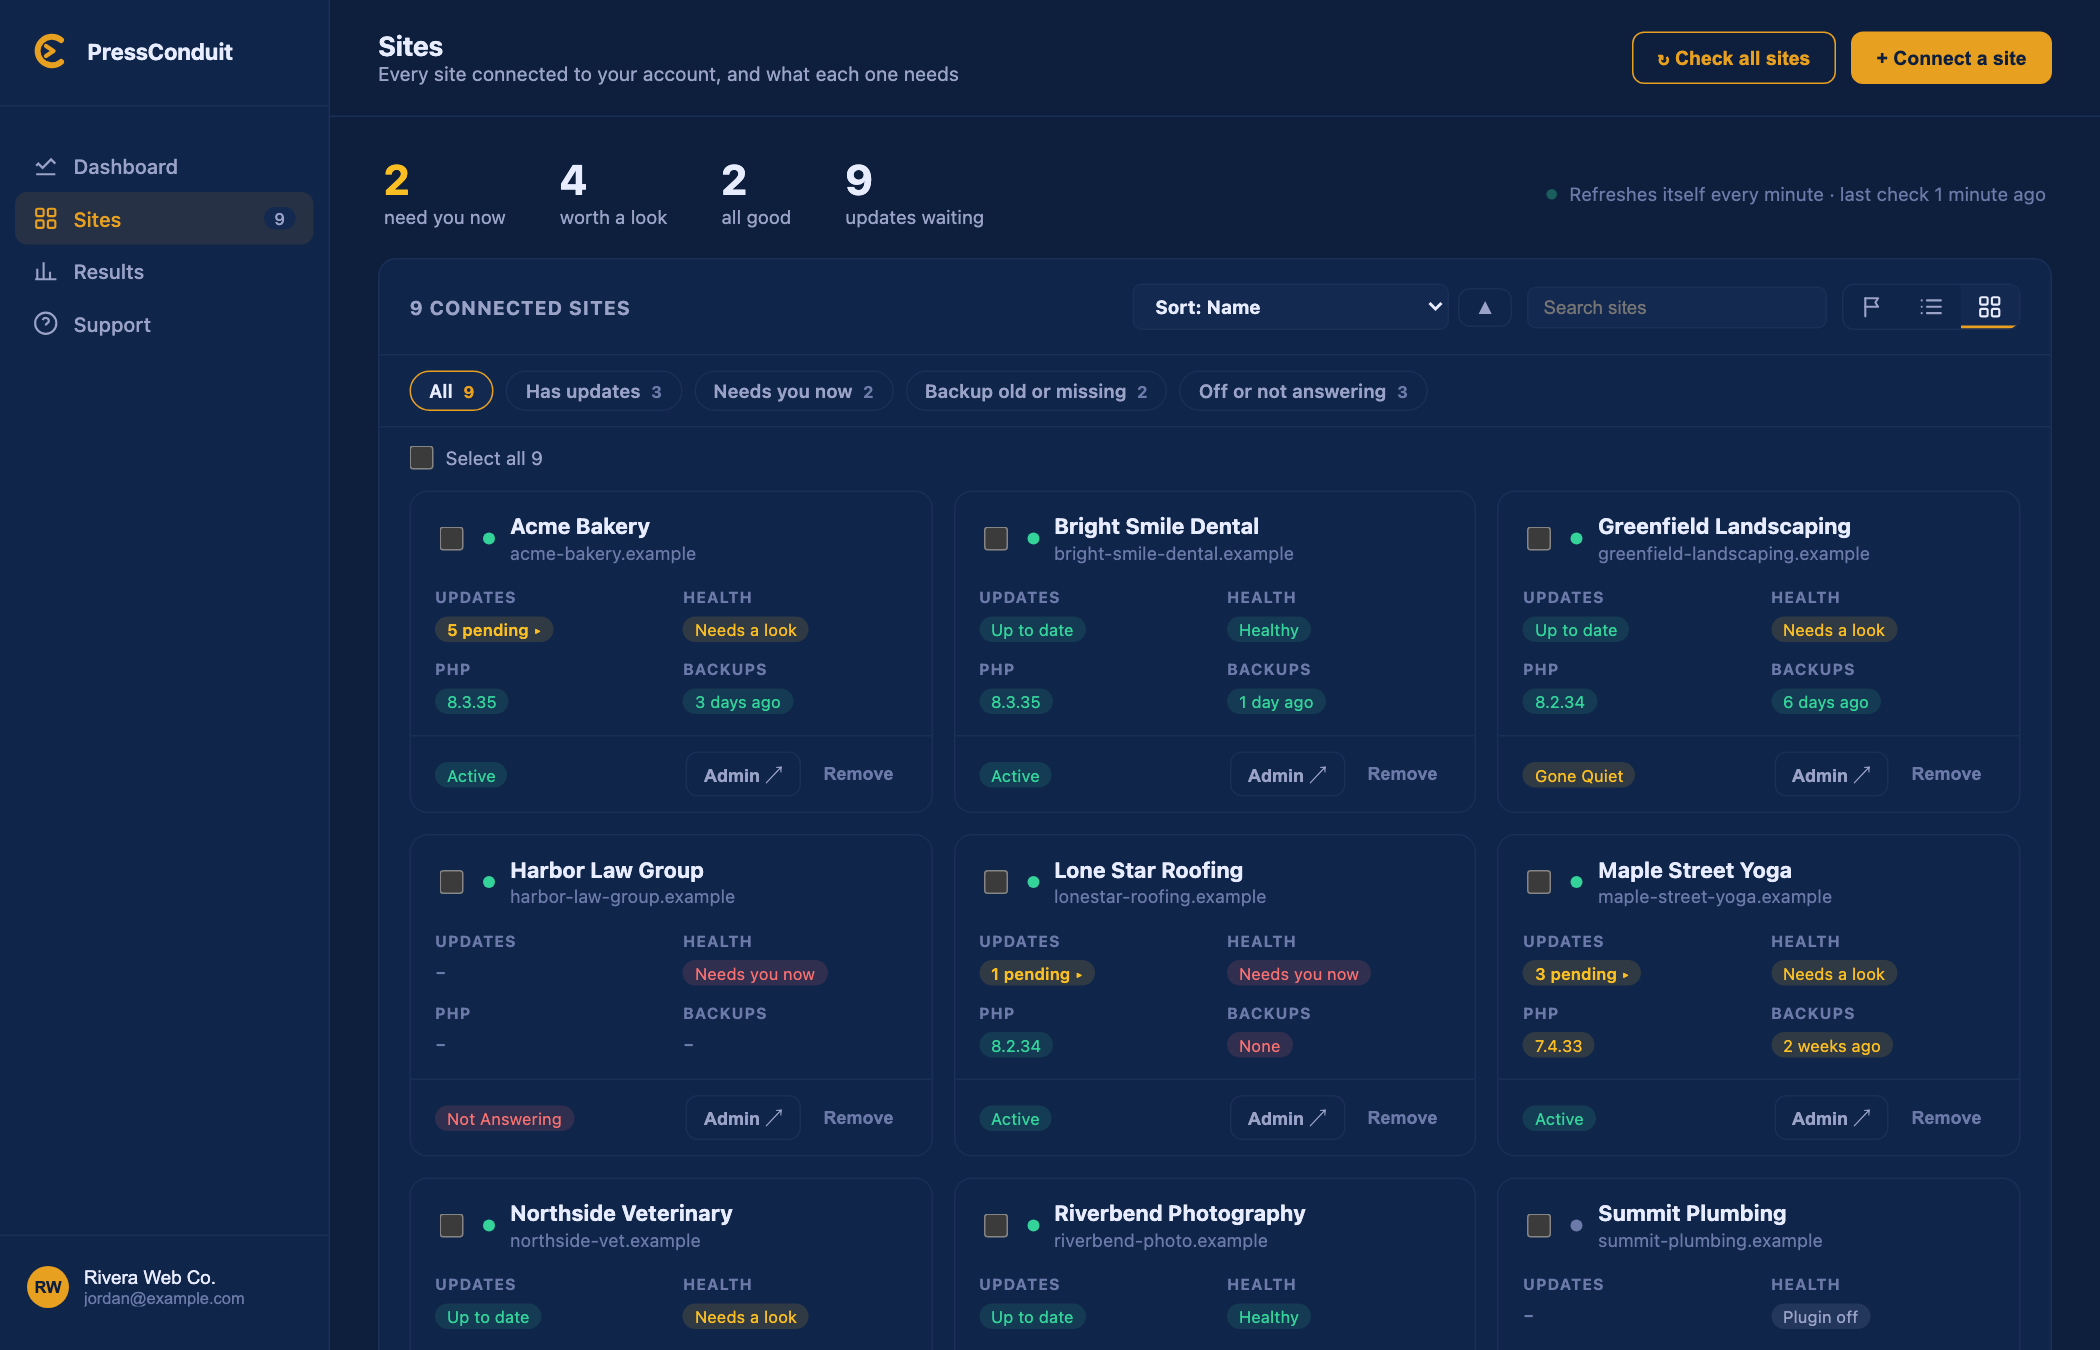Click Bright Smile Dental Healthy badge
This screenshot has width=2100, height=1350.
tap(1268, 630)
